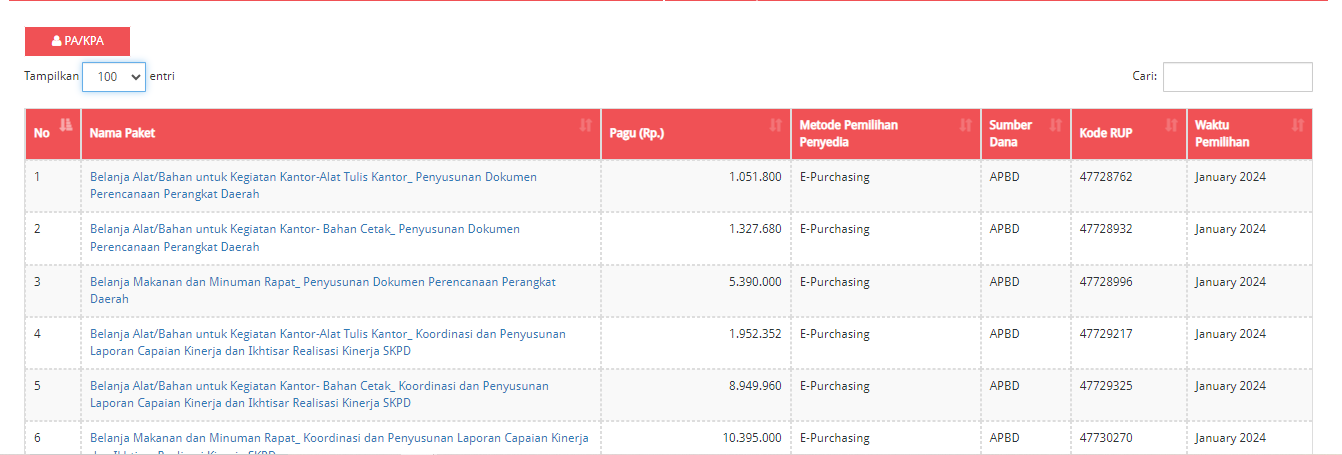
Task: Click Kode RUP 47728762
Action: 1106,177
